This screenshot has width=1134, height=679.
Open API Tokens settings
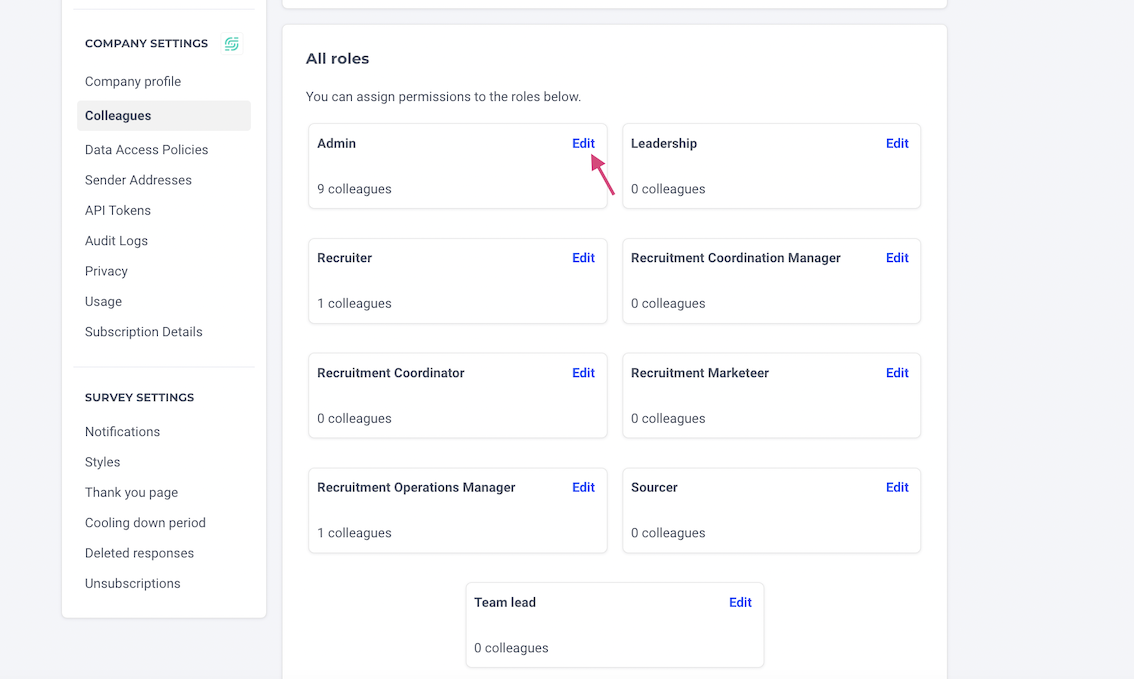(118, 211)
